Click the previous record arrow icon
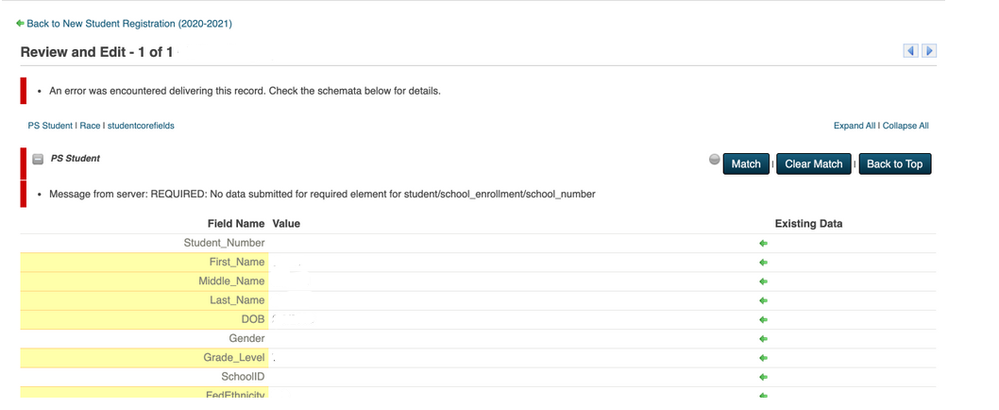 pos(911,51)
